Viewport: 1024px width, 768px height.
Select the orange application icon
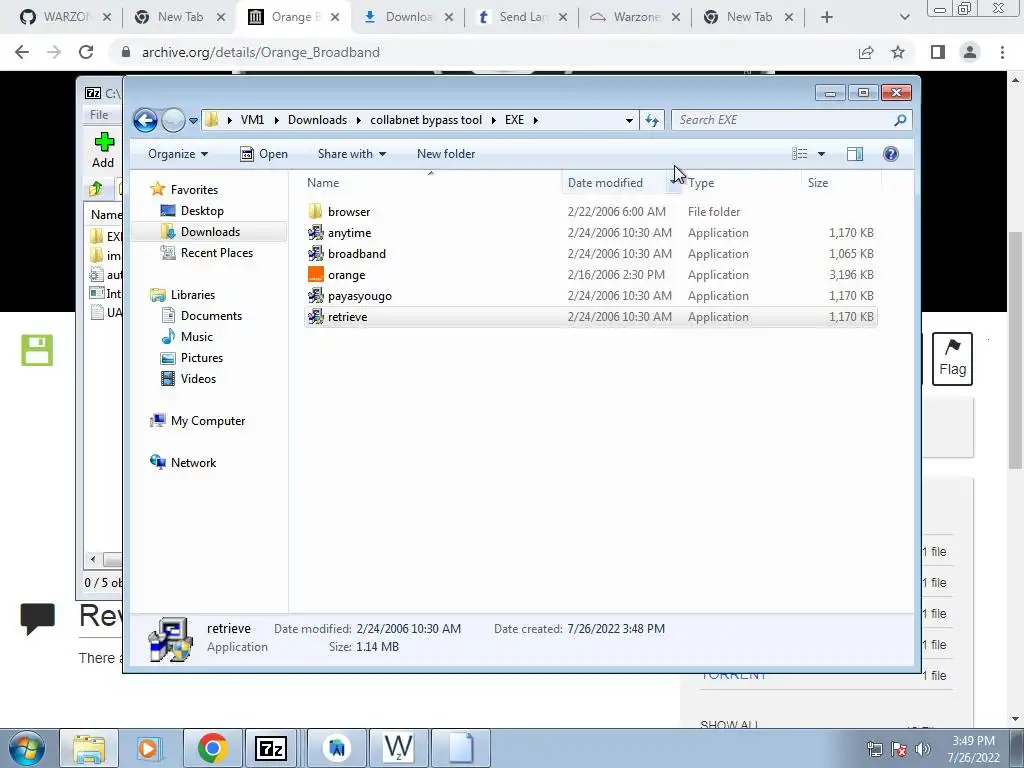tap(315, 274)
